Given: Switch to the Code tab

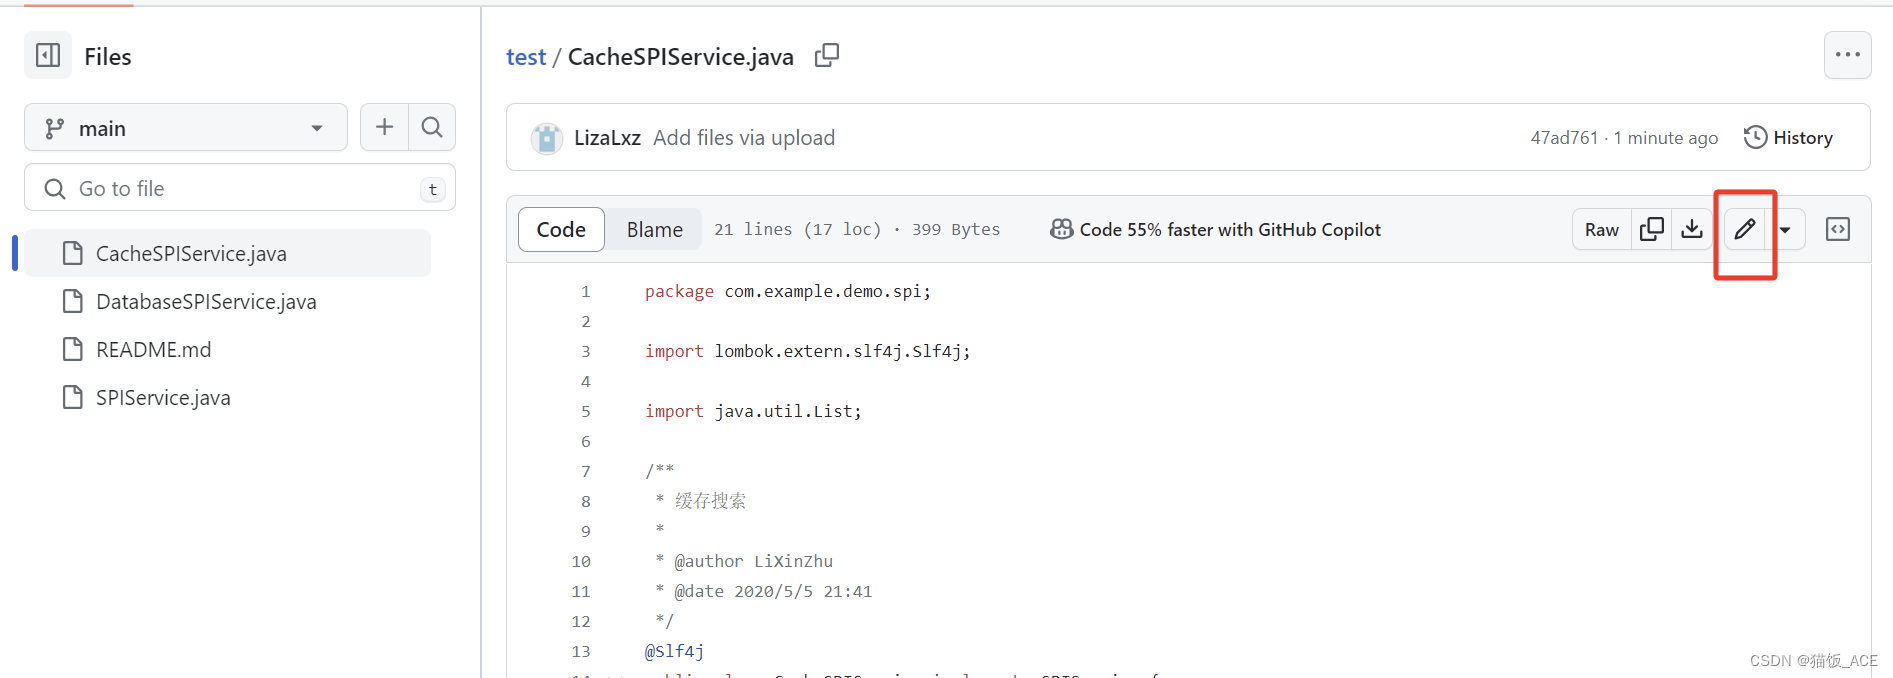Looking at the screenshot, I should (x=561, y=229).
